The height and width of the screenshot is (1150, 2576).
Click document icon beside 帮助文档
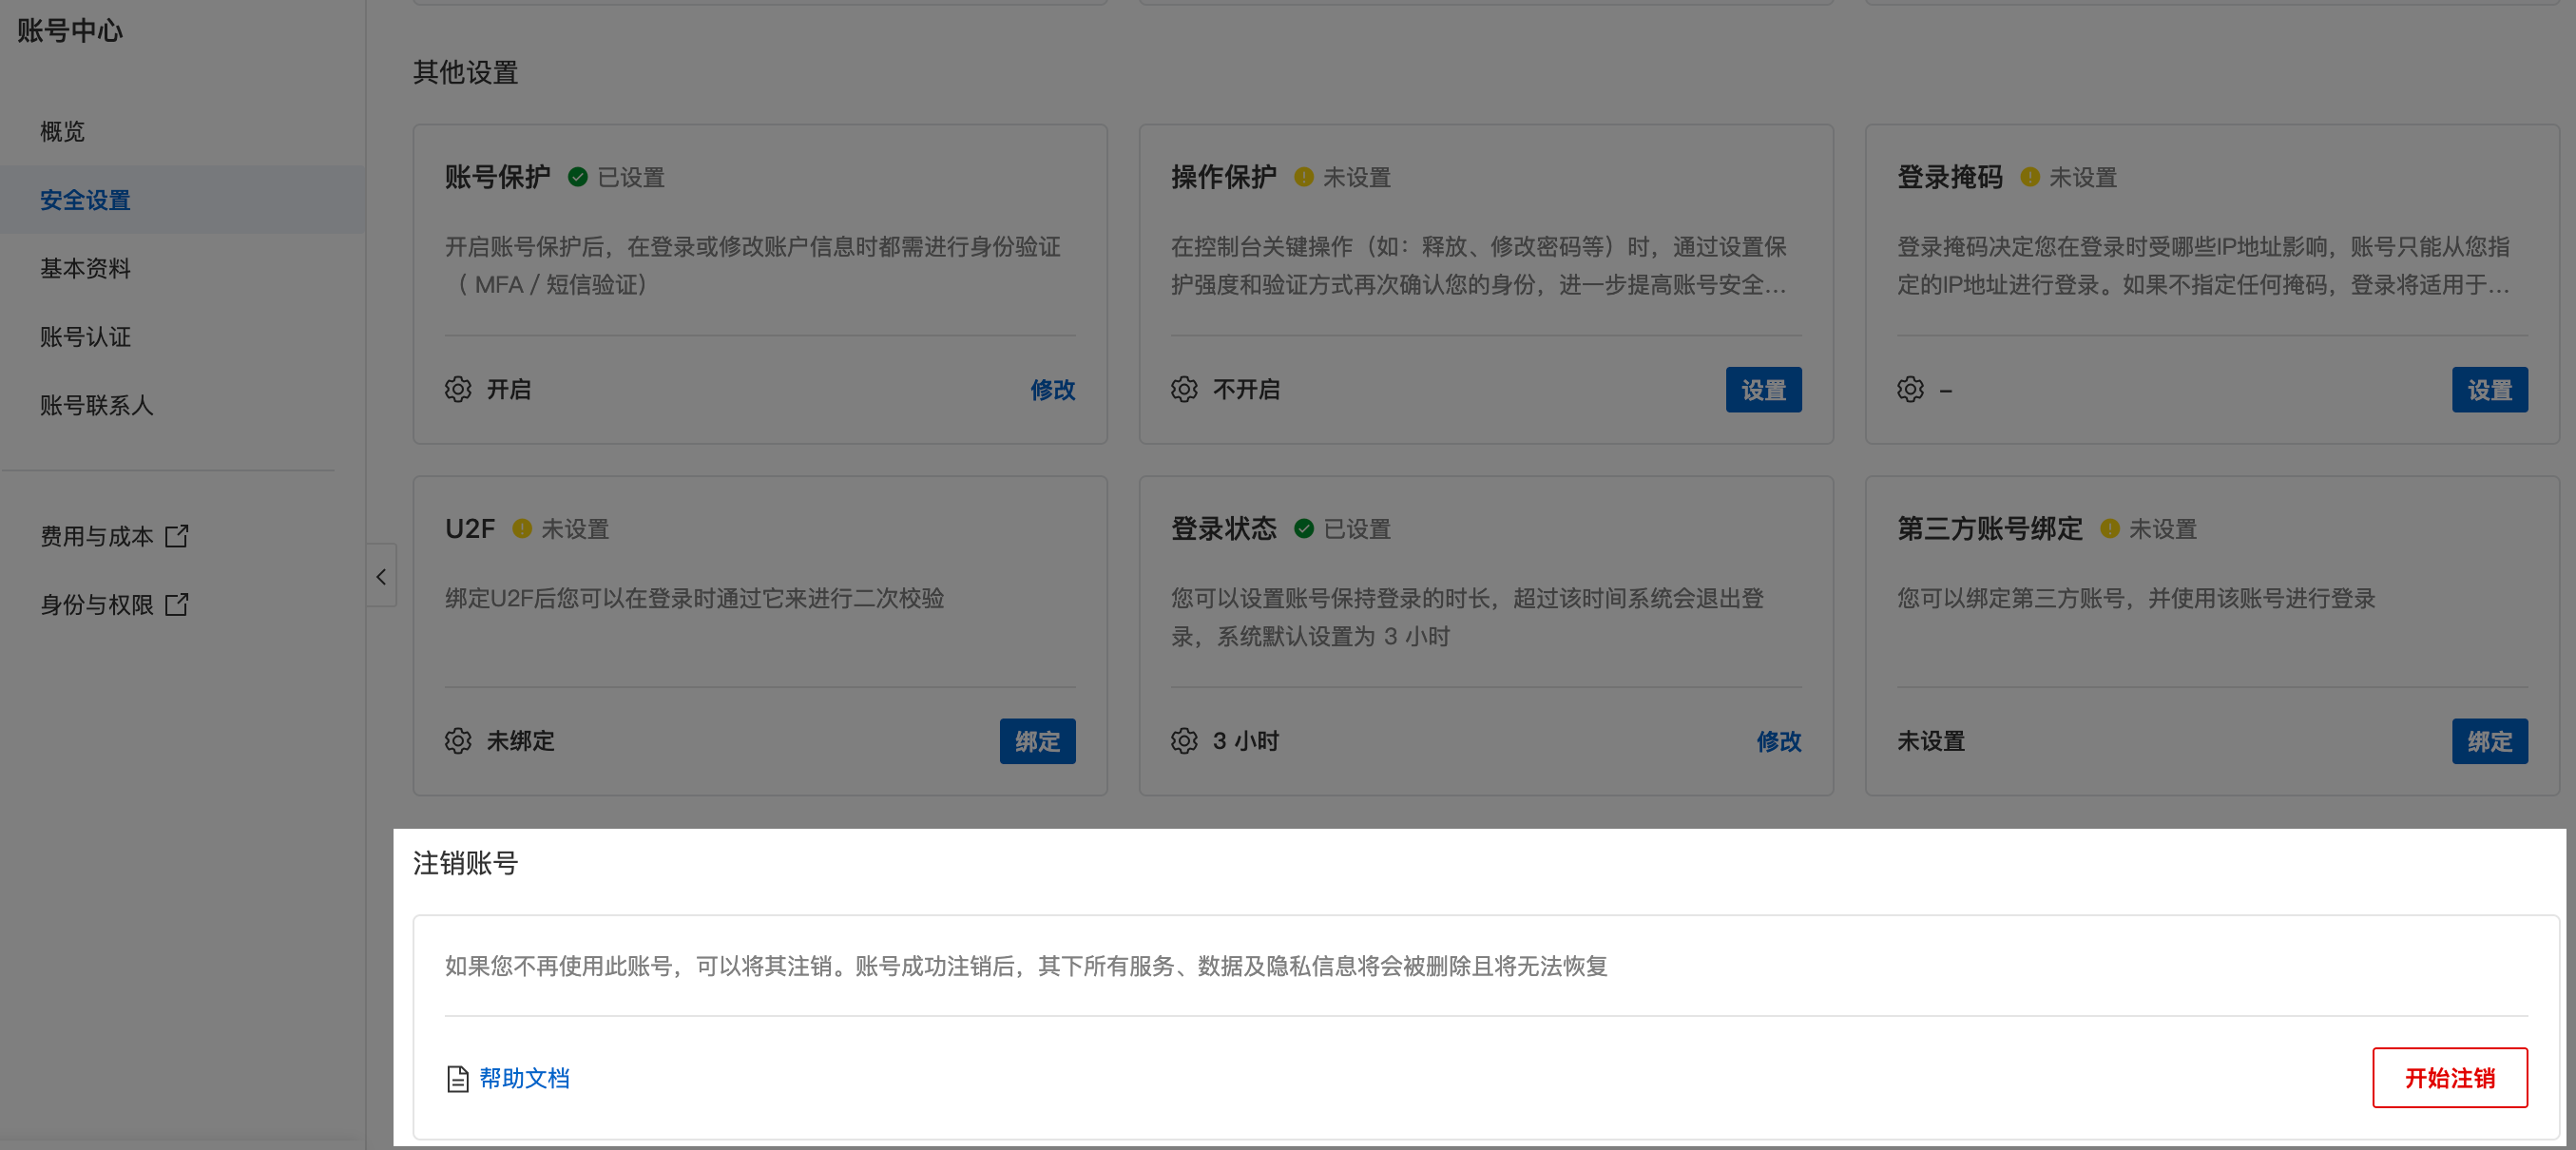coord(457,1078)
